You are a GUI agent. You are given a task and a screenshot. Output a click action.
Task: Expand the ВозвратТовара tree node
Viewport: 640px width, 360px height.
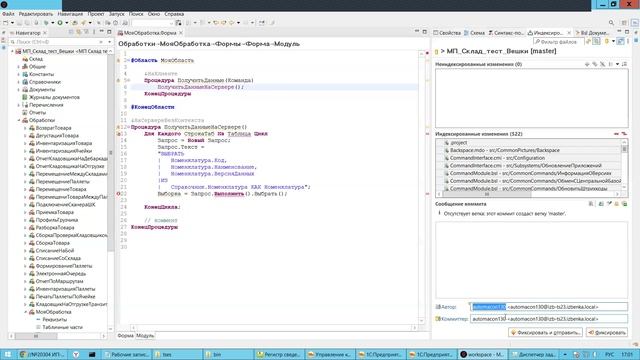(25, 128)
